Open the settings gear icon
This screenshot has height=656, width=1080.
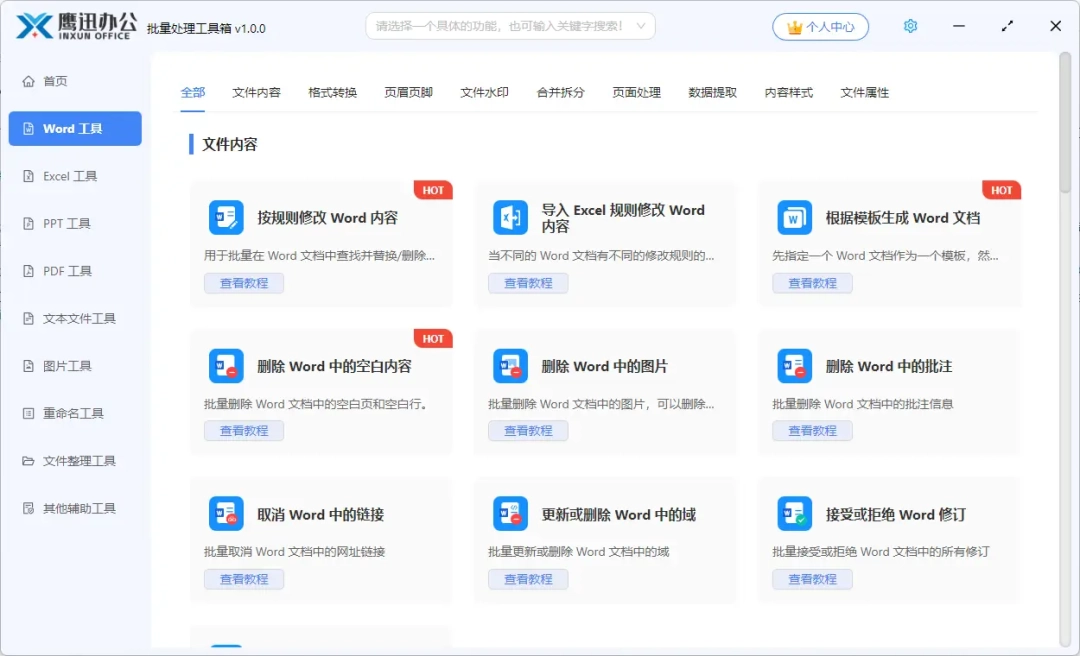[x=910, y=26]
